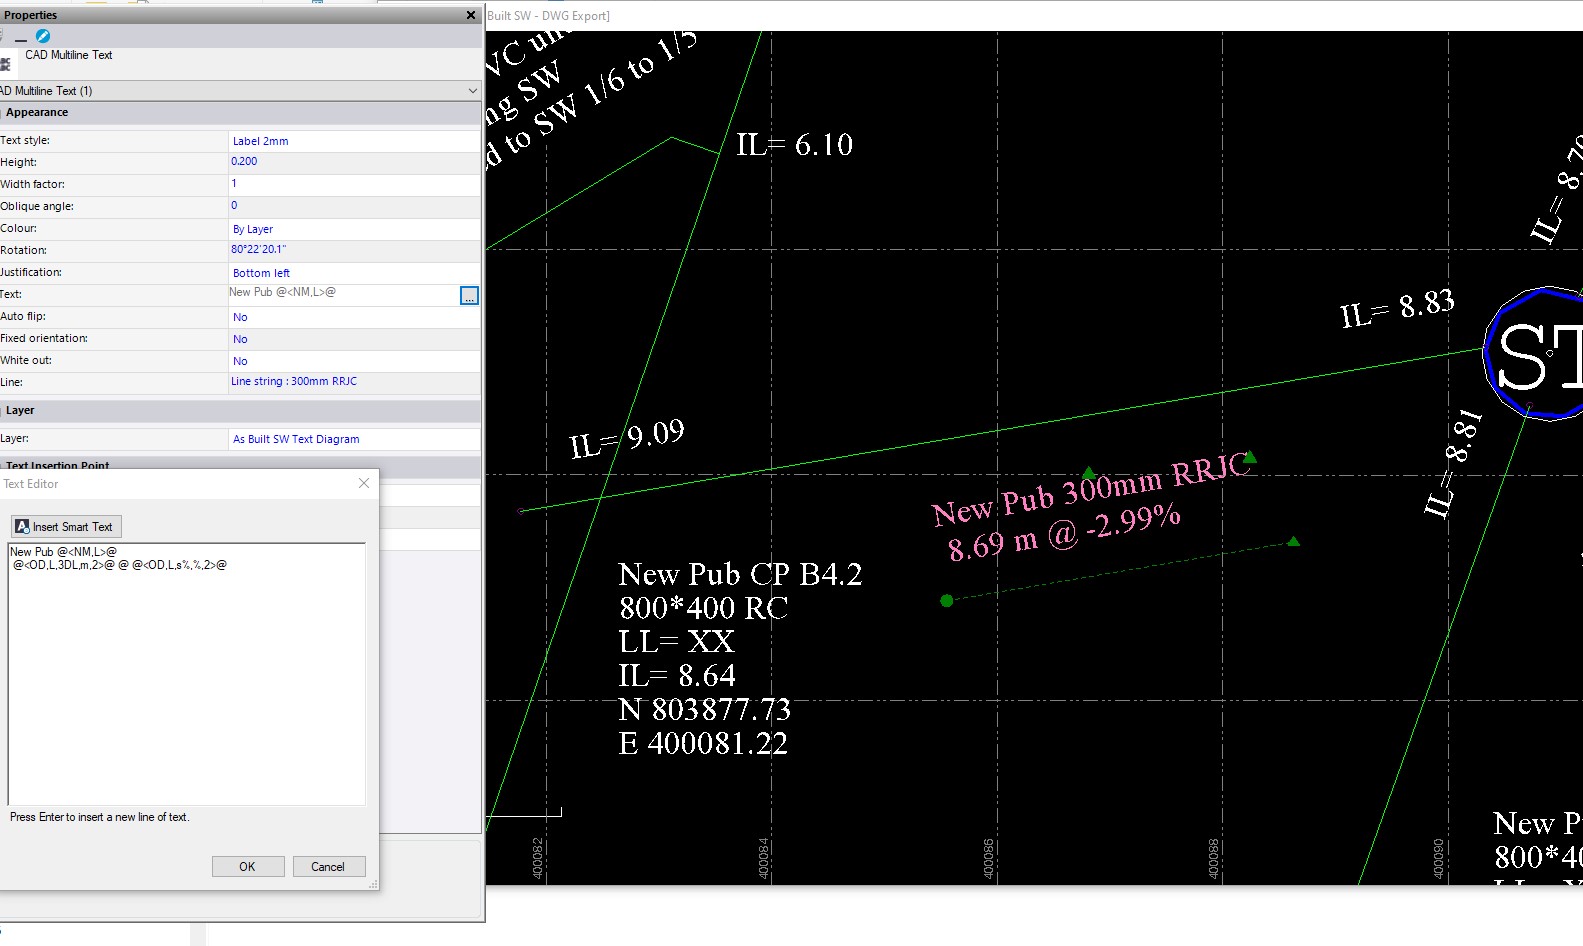Click the minimize dash icon in Properties toolbar
This screenshot has width=1583, height=946.
[21, 37]
